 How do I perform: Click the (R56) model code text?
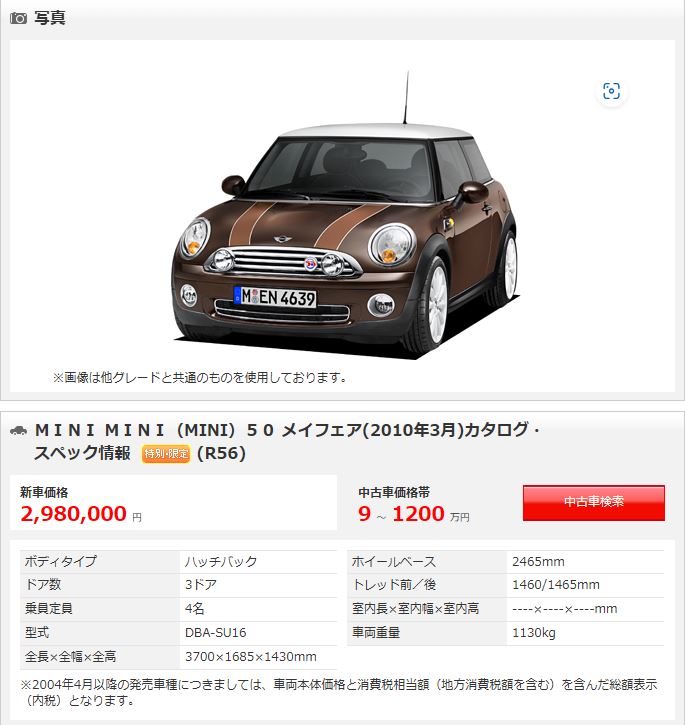coord(221,454)
